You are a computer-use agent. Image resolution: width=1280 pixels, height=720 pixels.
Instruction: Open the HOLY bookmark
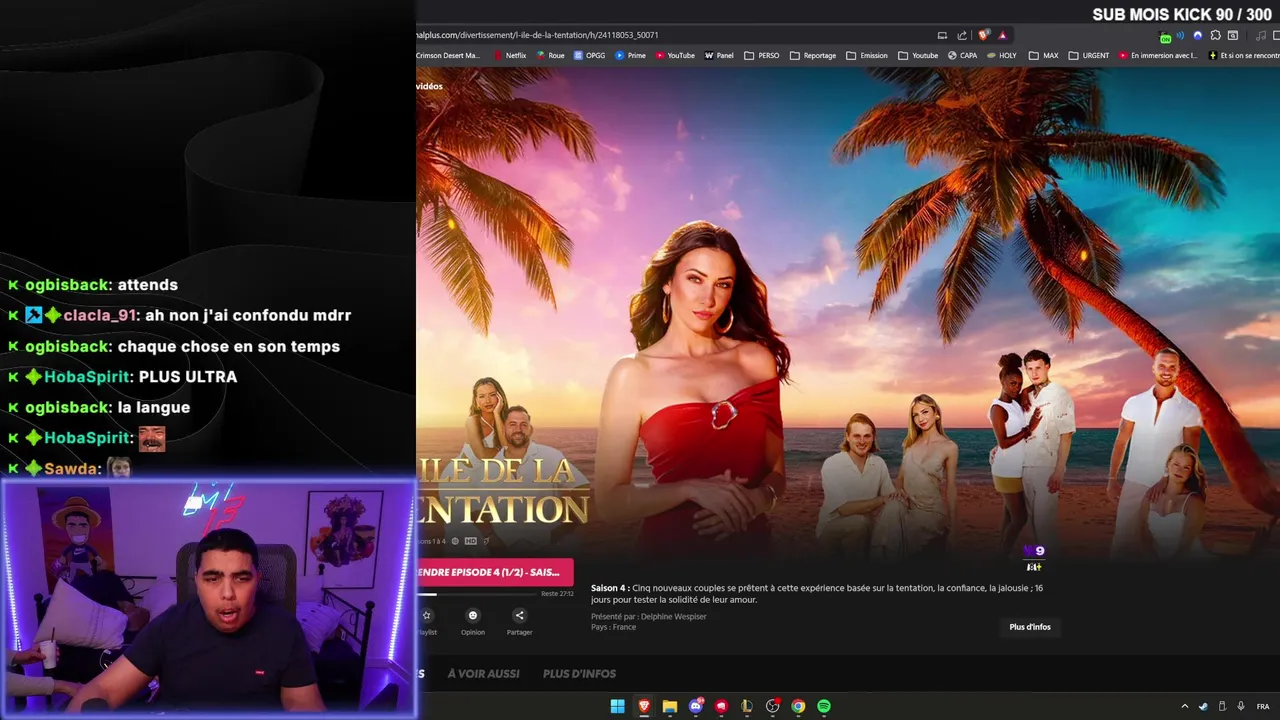pos(1001,56)
